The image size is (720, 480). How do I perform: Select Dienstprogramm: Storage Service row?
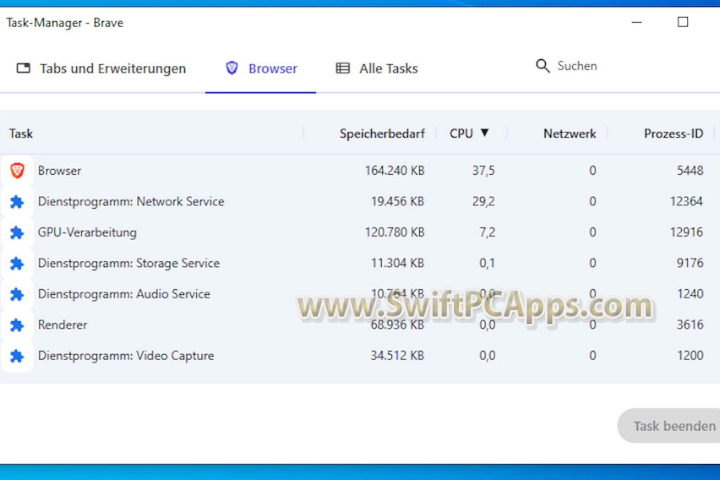click(360, 263)
